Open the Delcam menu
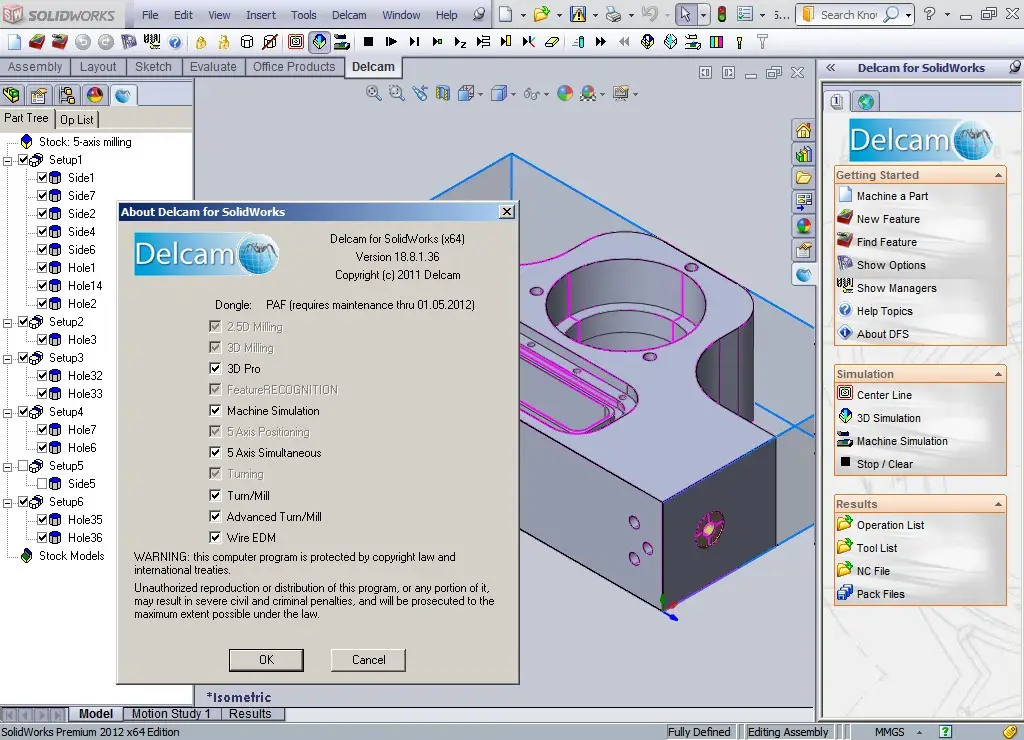This screenshot has width=1024, height=740. tap(349, 15)
